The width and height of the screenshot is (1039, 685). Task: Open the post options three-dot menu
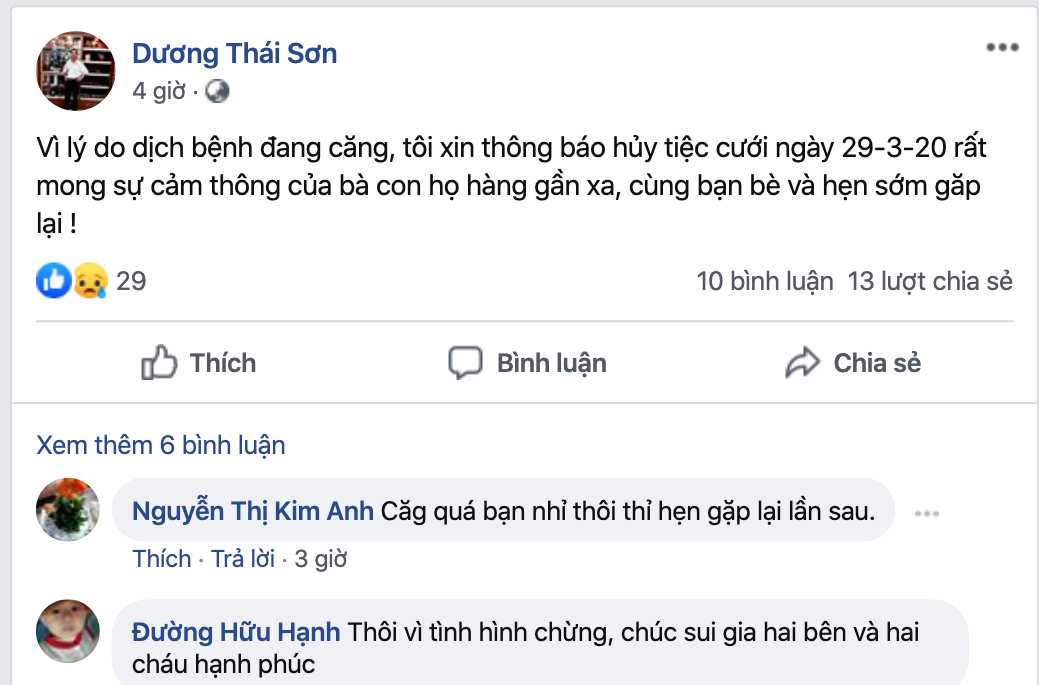tap(1002, 48)
